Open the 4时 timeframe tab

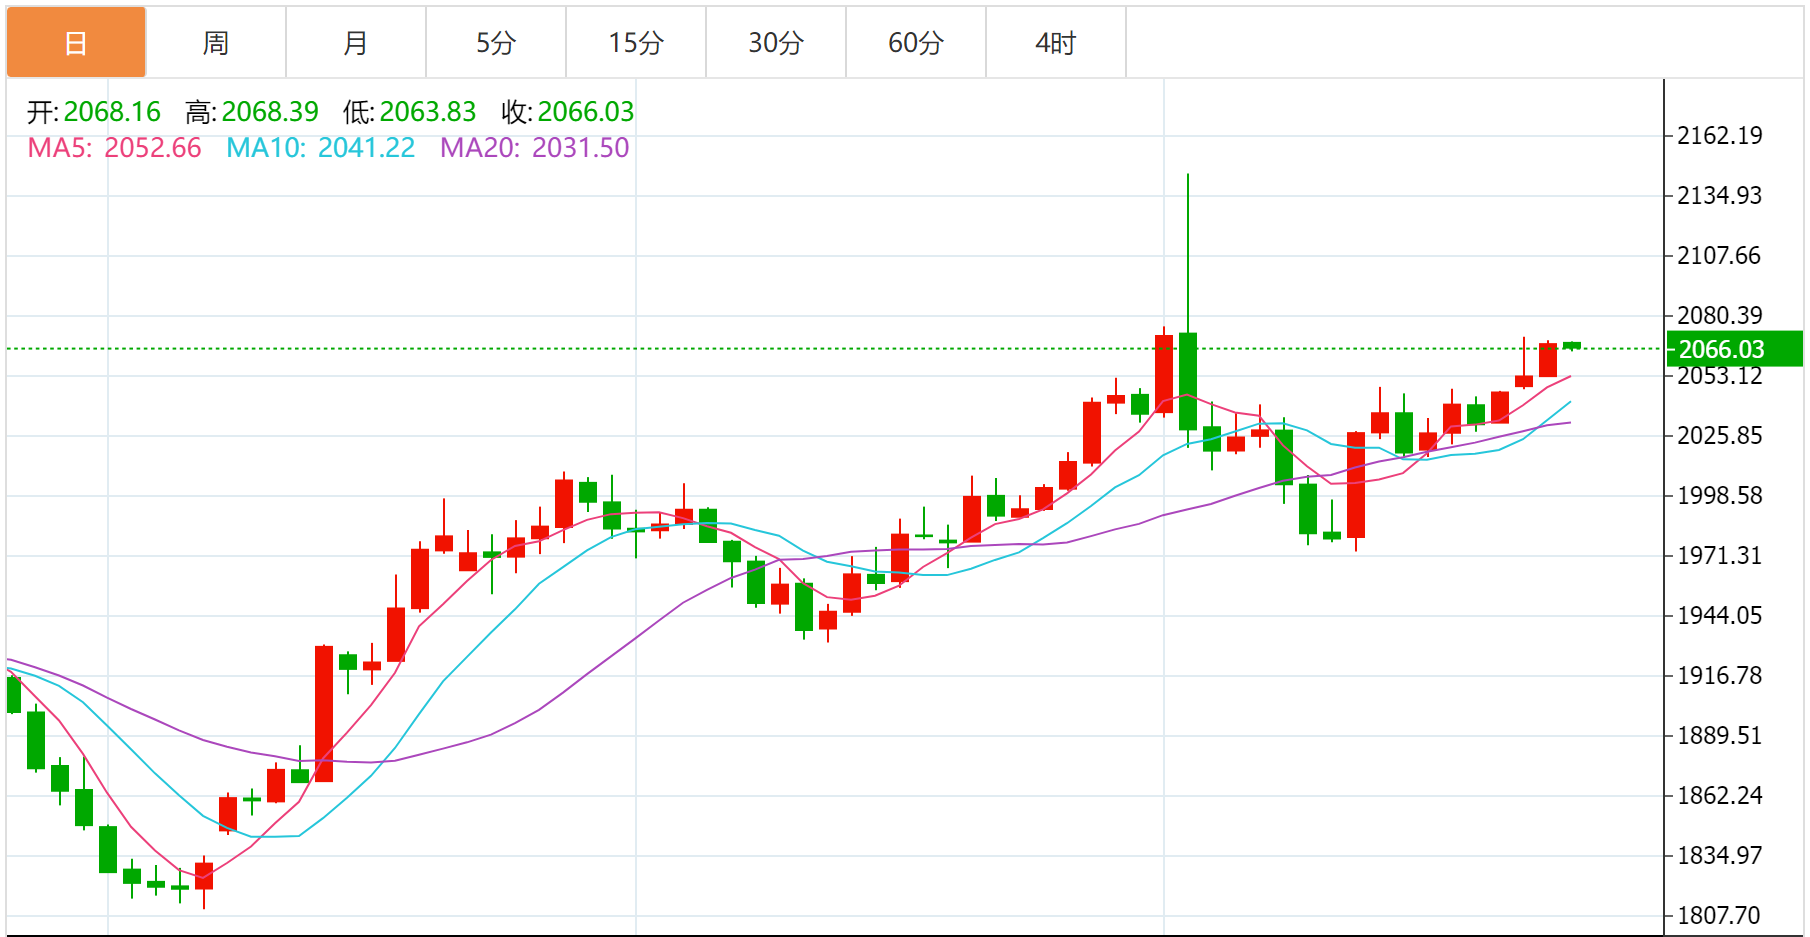pos(1056,42)
